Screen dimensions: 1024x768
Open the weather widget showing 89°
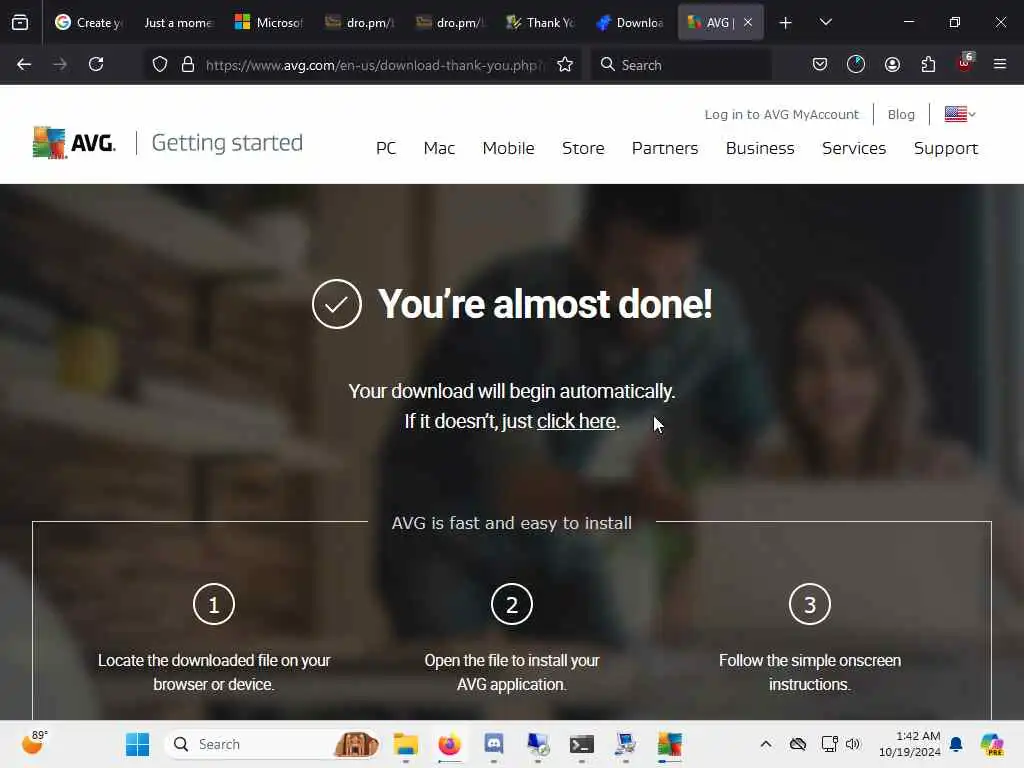pyautogui.click(x=34, y=743)
